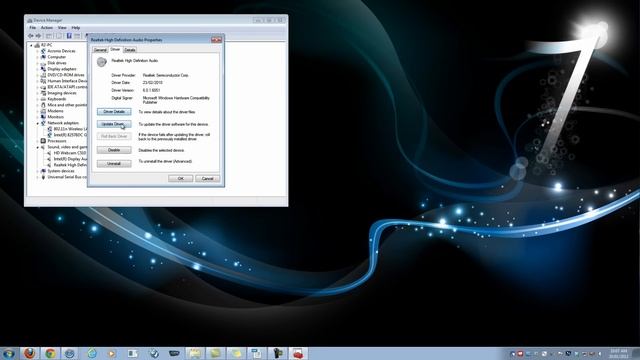This screenshot has height=360, width=640.
Task: Click the Imaging devices category icon
Action: click(x=43, y=93)
